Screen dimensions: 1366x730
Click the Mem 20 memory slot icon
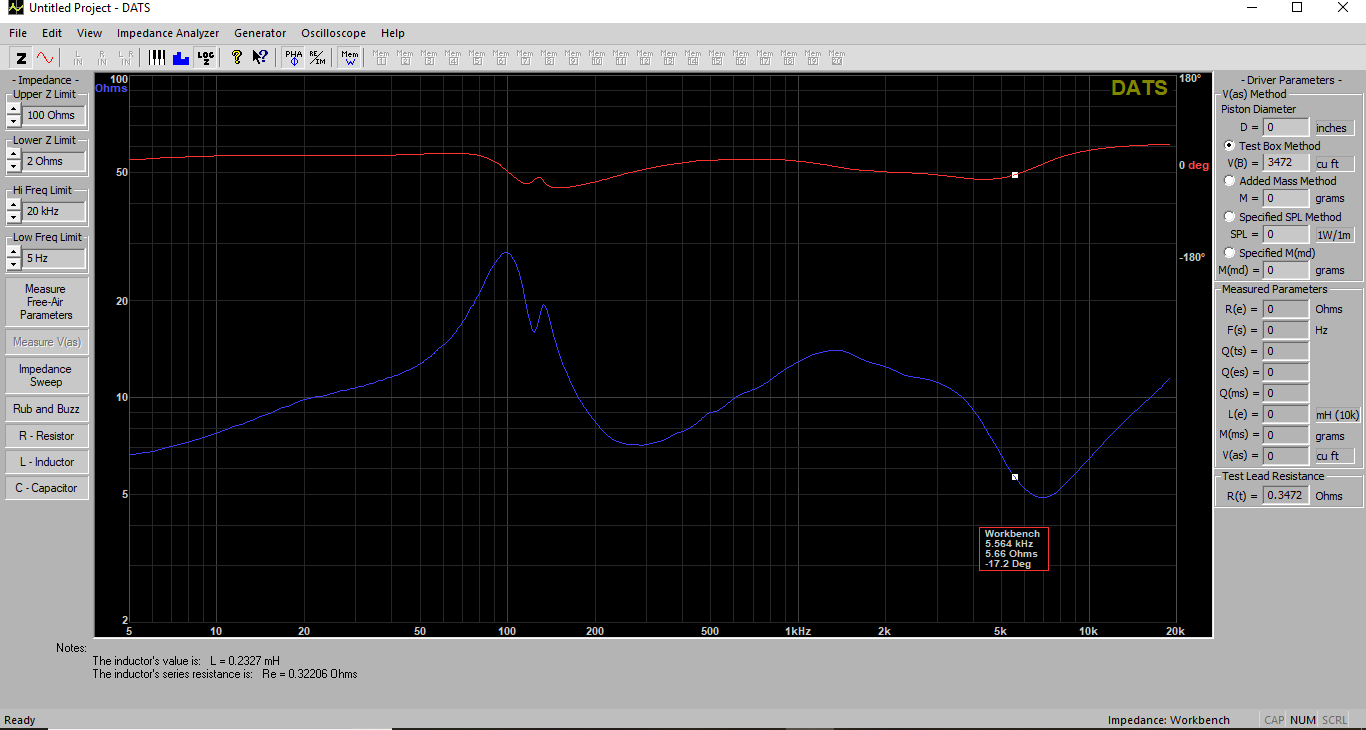(x=837, y=58)
